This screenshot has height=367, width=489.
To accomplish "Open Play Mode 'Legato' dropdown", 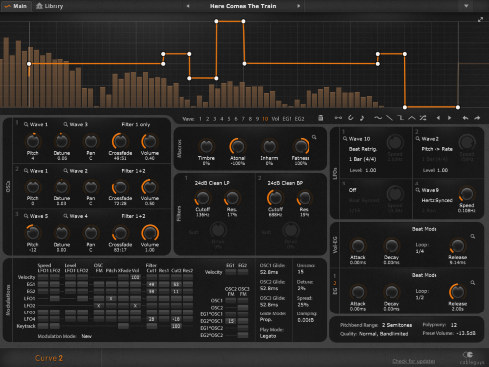I will click(x=268, y=336).
